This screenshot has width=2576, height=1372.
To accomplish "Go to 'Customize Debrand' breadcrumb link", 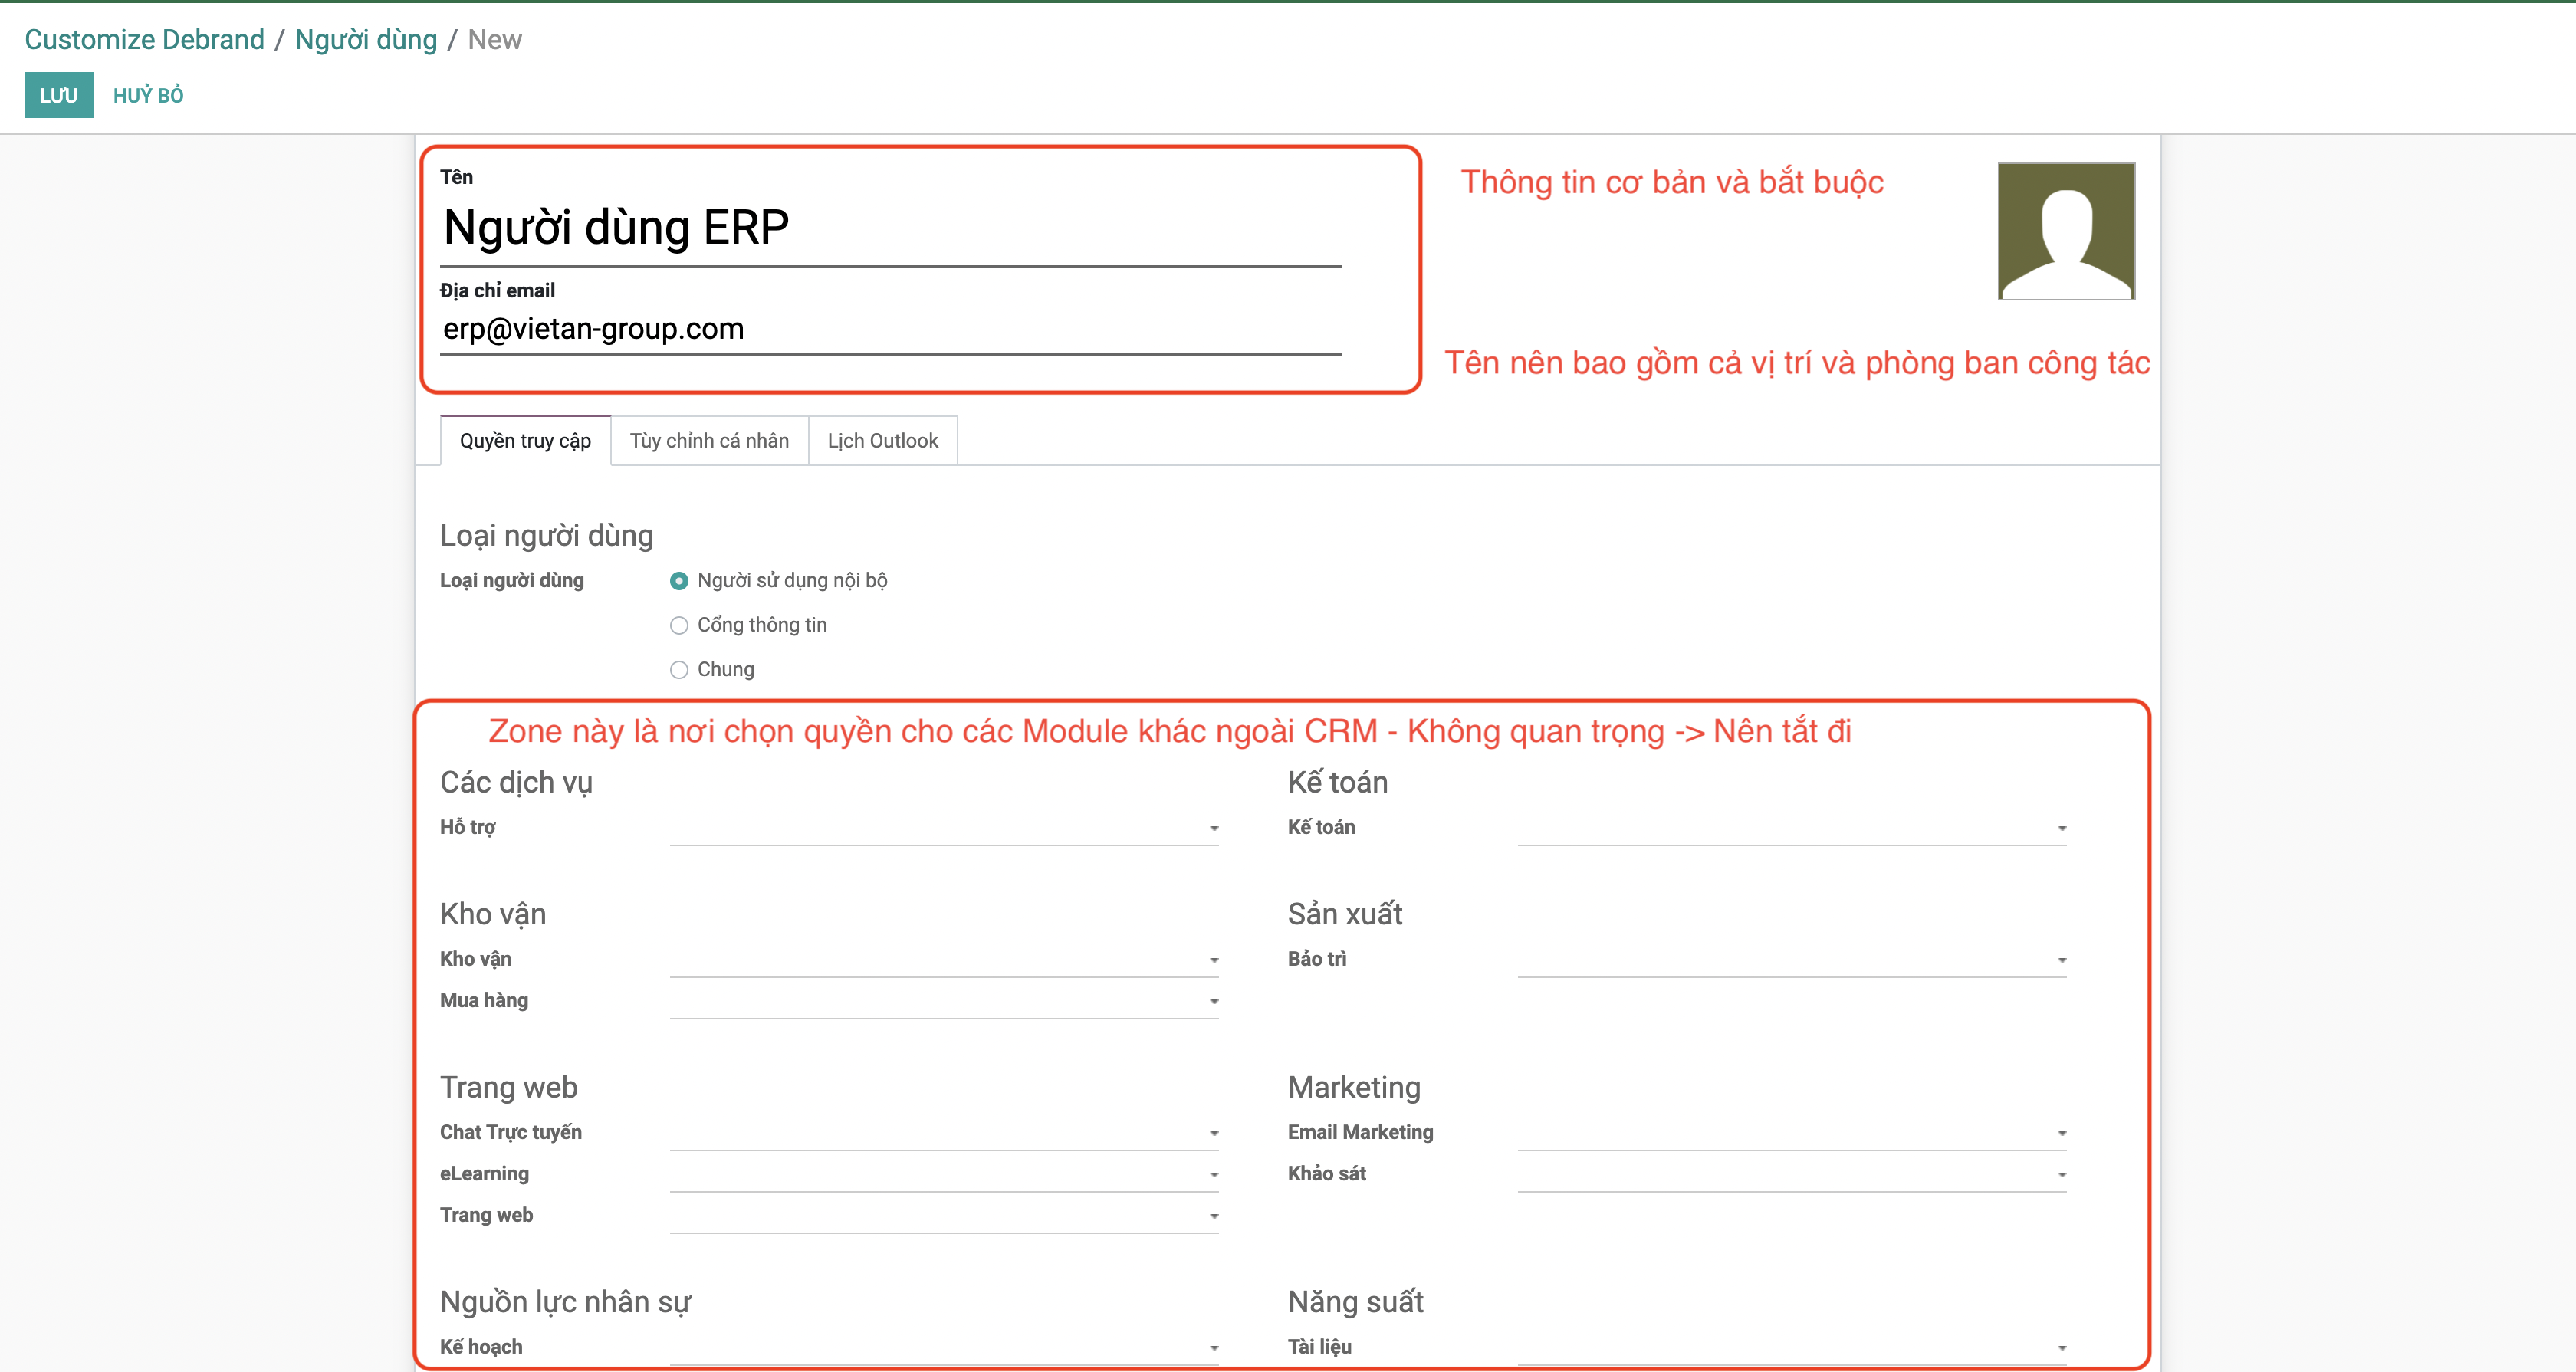I will (144, 39).
